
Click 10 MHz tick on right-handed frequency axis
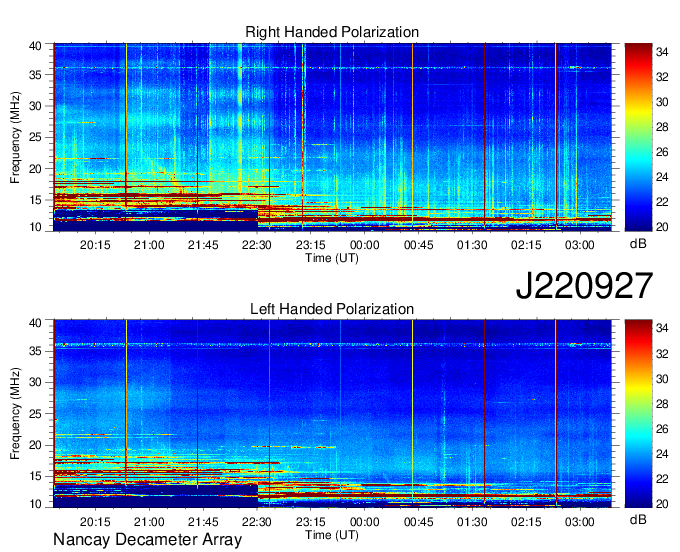(35, 227)
